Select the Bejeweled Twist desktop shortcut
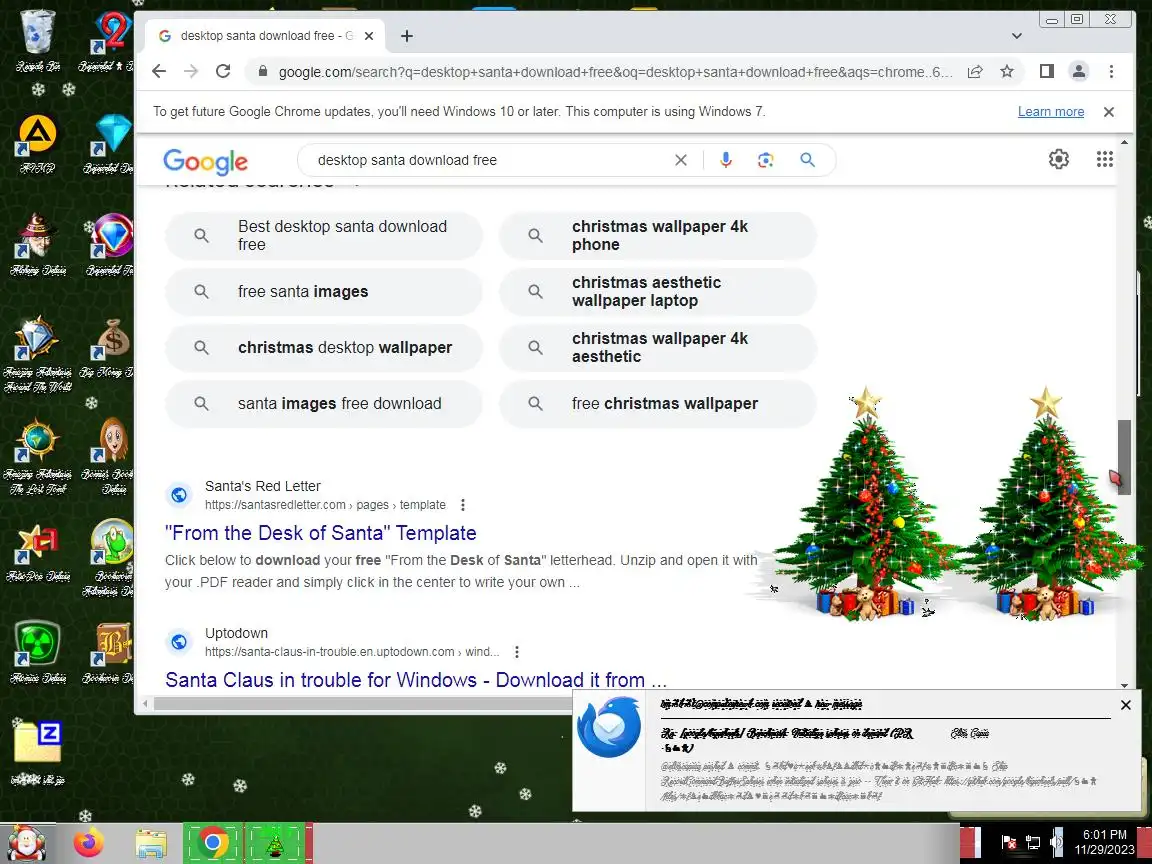Image resolution: width=1152 pixels, height=864 pixels. 112,246
